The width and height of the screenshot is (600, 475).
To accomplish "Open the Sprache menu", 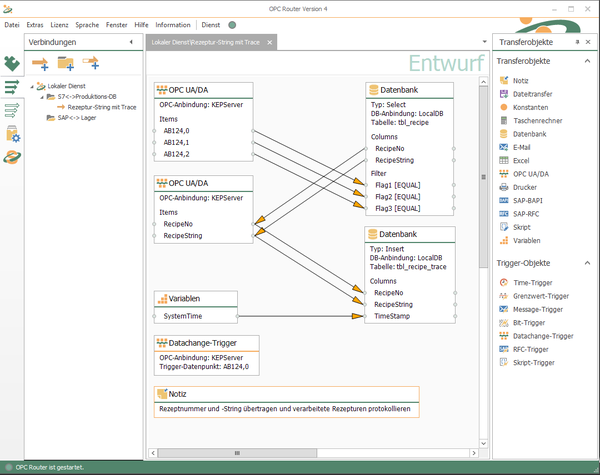I will (87, 25).
